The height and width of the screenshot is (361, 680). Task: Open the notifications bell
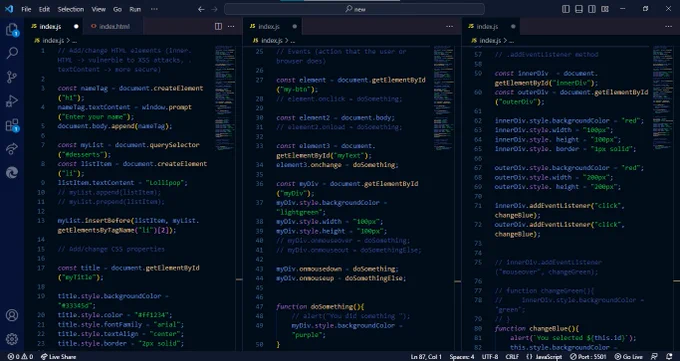click(x=669, y=357)
